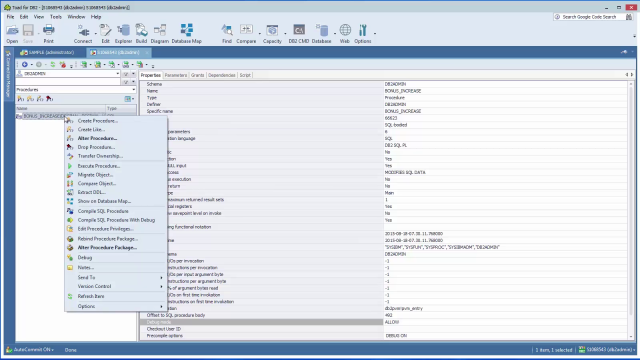Open the Explorer toolbar icon
640x360 pixels.
tap(123, 33)
